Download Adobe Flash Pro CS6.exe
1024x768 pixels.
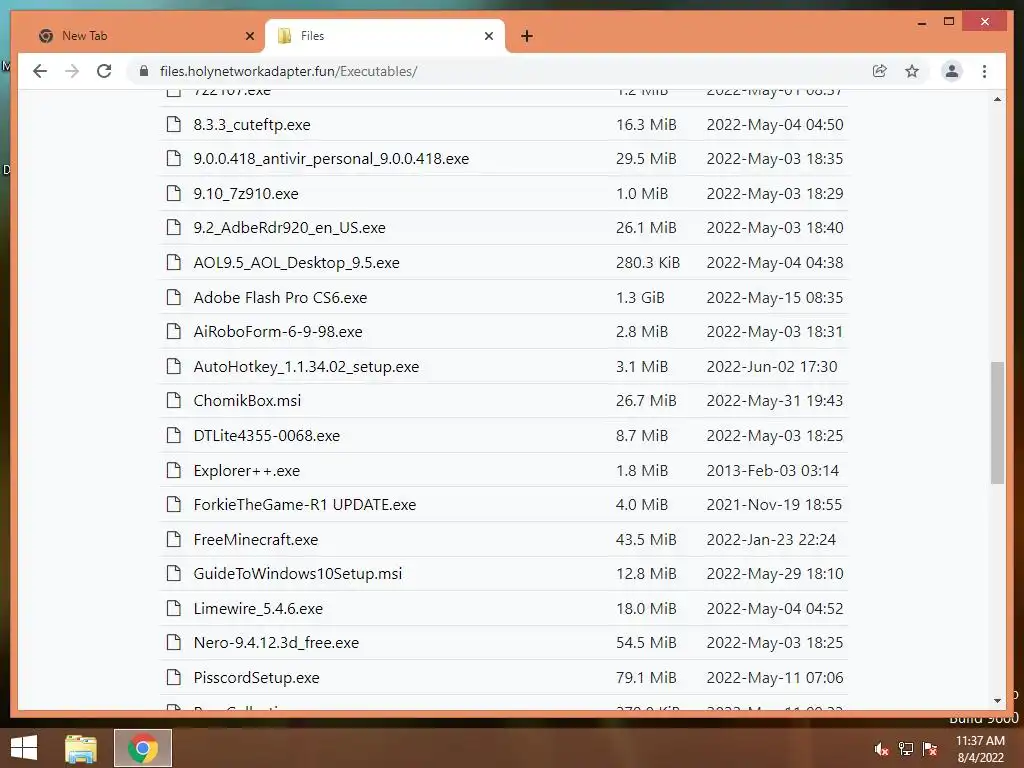pos(280,298)
